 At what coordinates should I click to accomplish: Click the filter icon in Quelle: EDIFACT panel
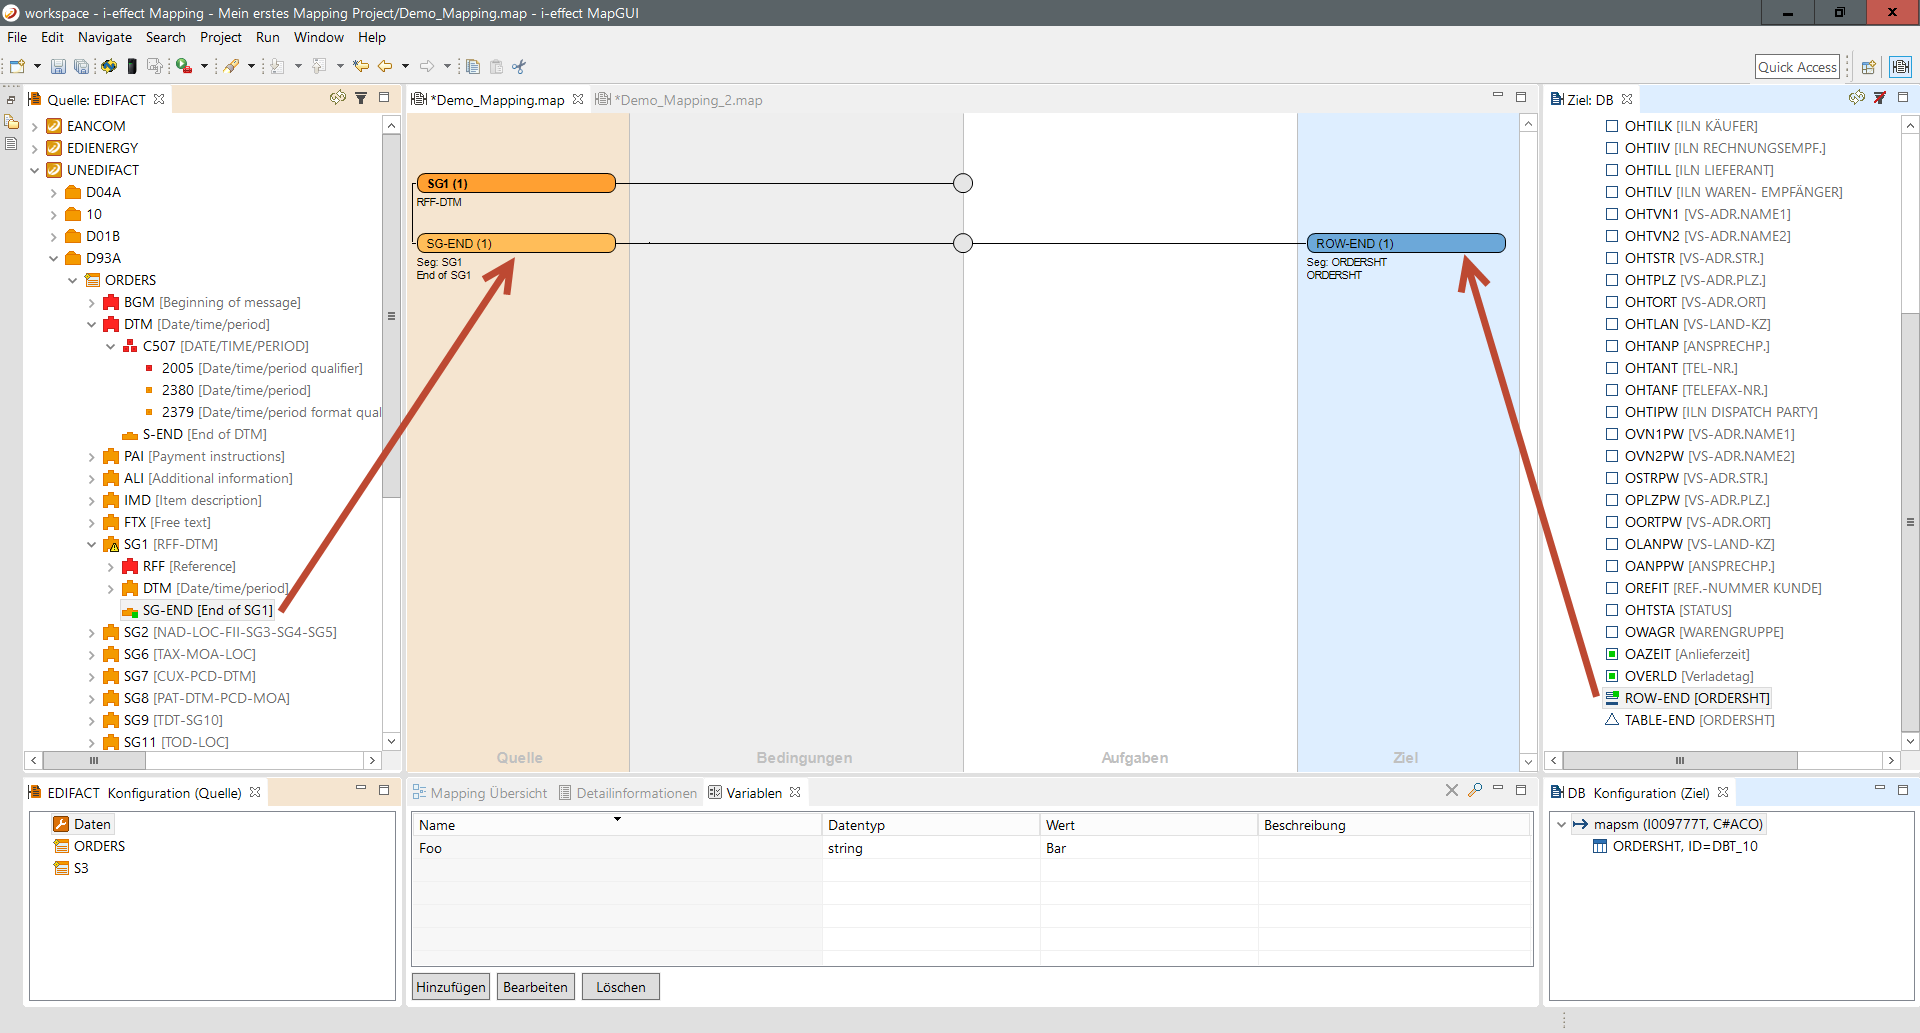[361, 98]
